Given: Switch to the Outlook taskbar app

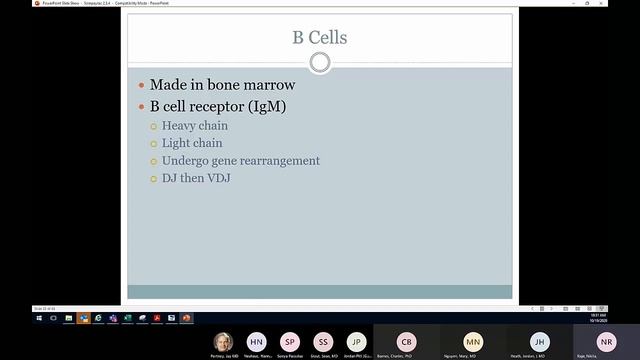Looking at the screenshot, I should tap(84, 318).
